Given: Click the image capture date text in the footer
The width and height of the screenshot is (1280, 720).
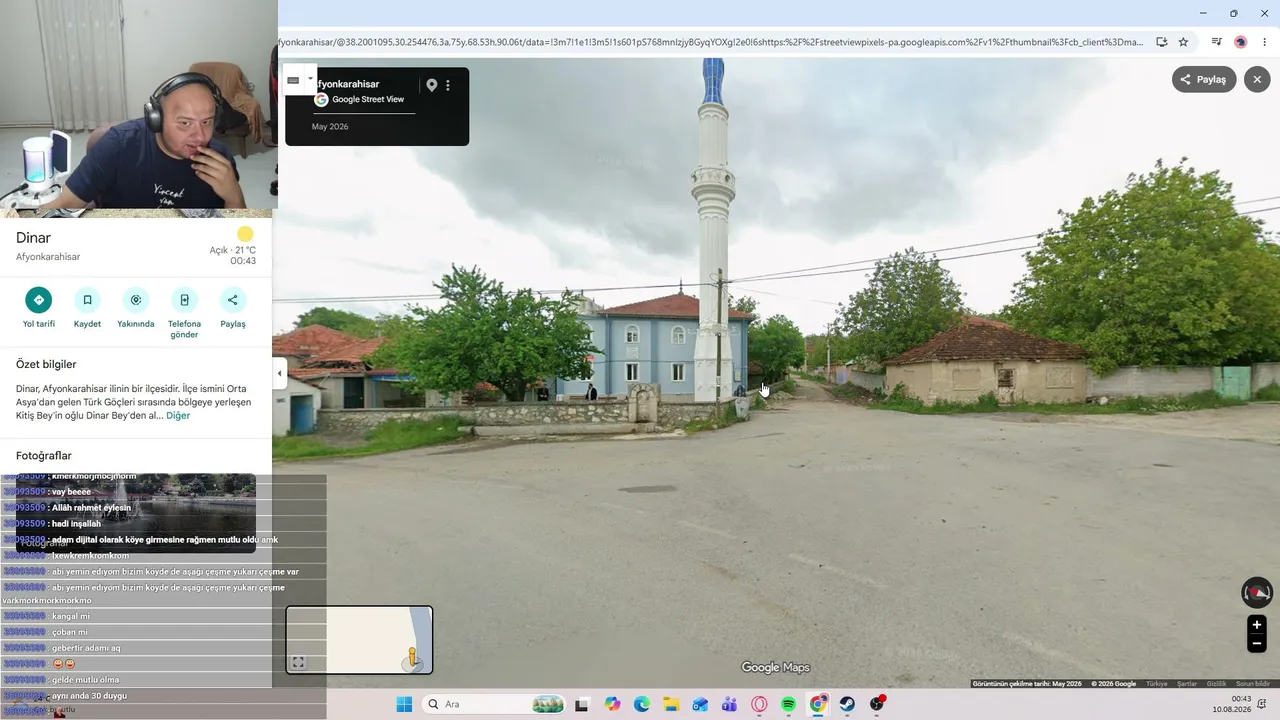Looking at the screenshot, I should (x=1027, y=684).
